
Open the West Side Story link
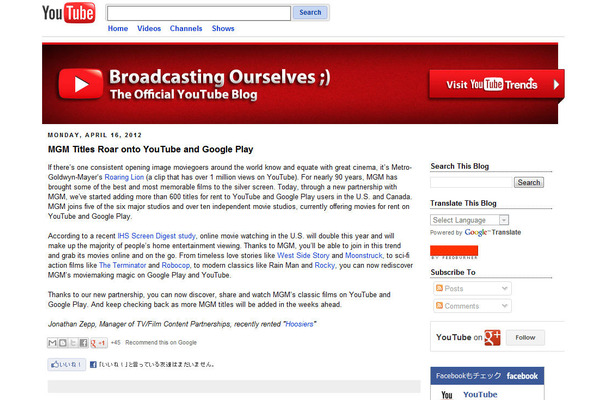coord(303,255)
